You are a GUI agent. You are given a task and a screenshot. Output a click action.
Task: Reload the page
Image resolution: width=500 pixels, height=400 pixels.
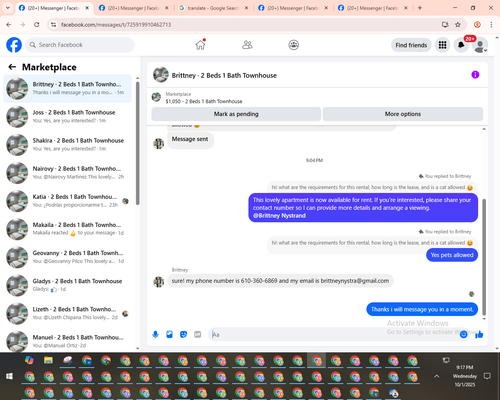(37, 24)
